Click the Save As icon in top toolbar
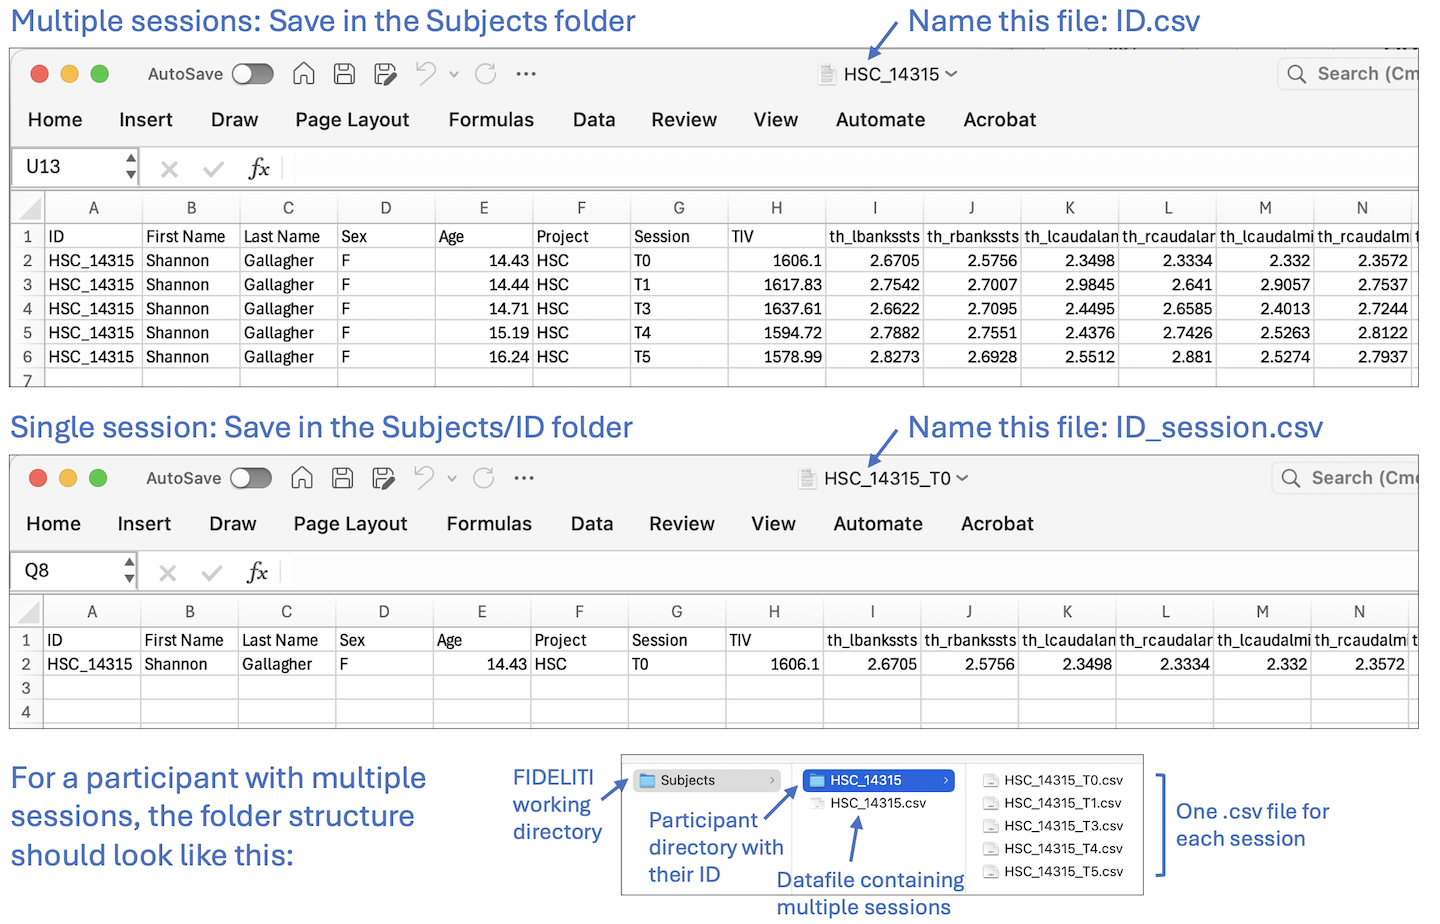This screenshot has width=1440, height=924. pyautogui.click(x=385, y=74)
